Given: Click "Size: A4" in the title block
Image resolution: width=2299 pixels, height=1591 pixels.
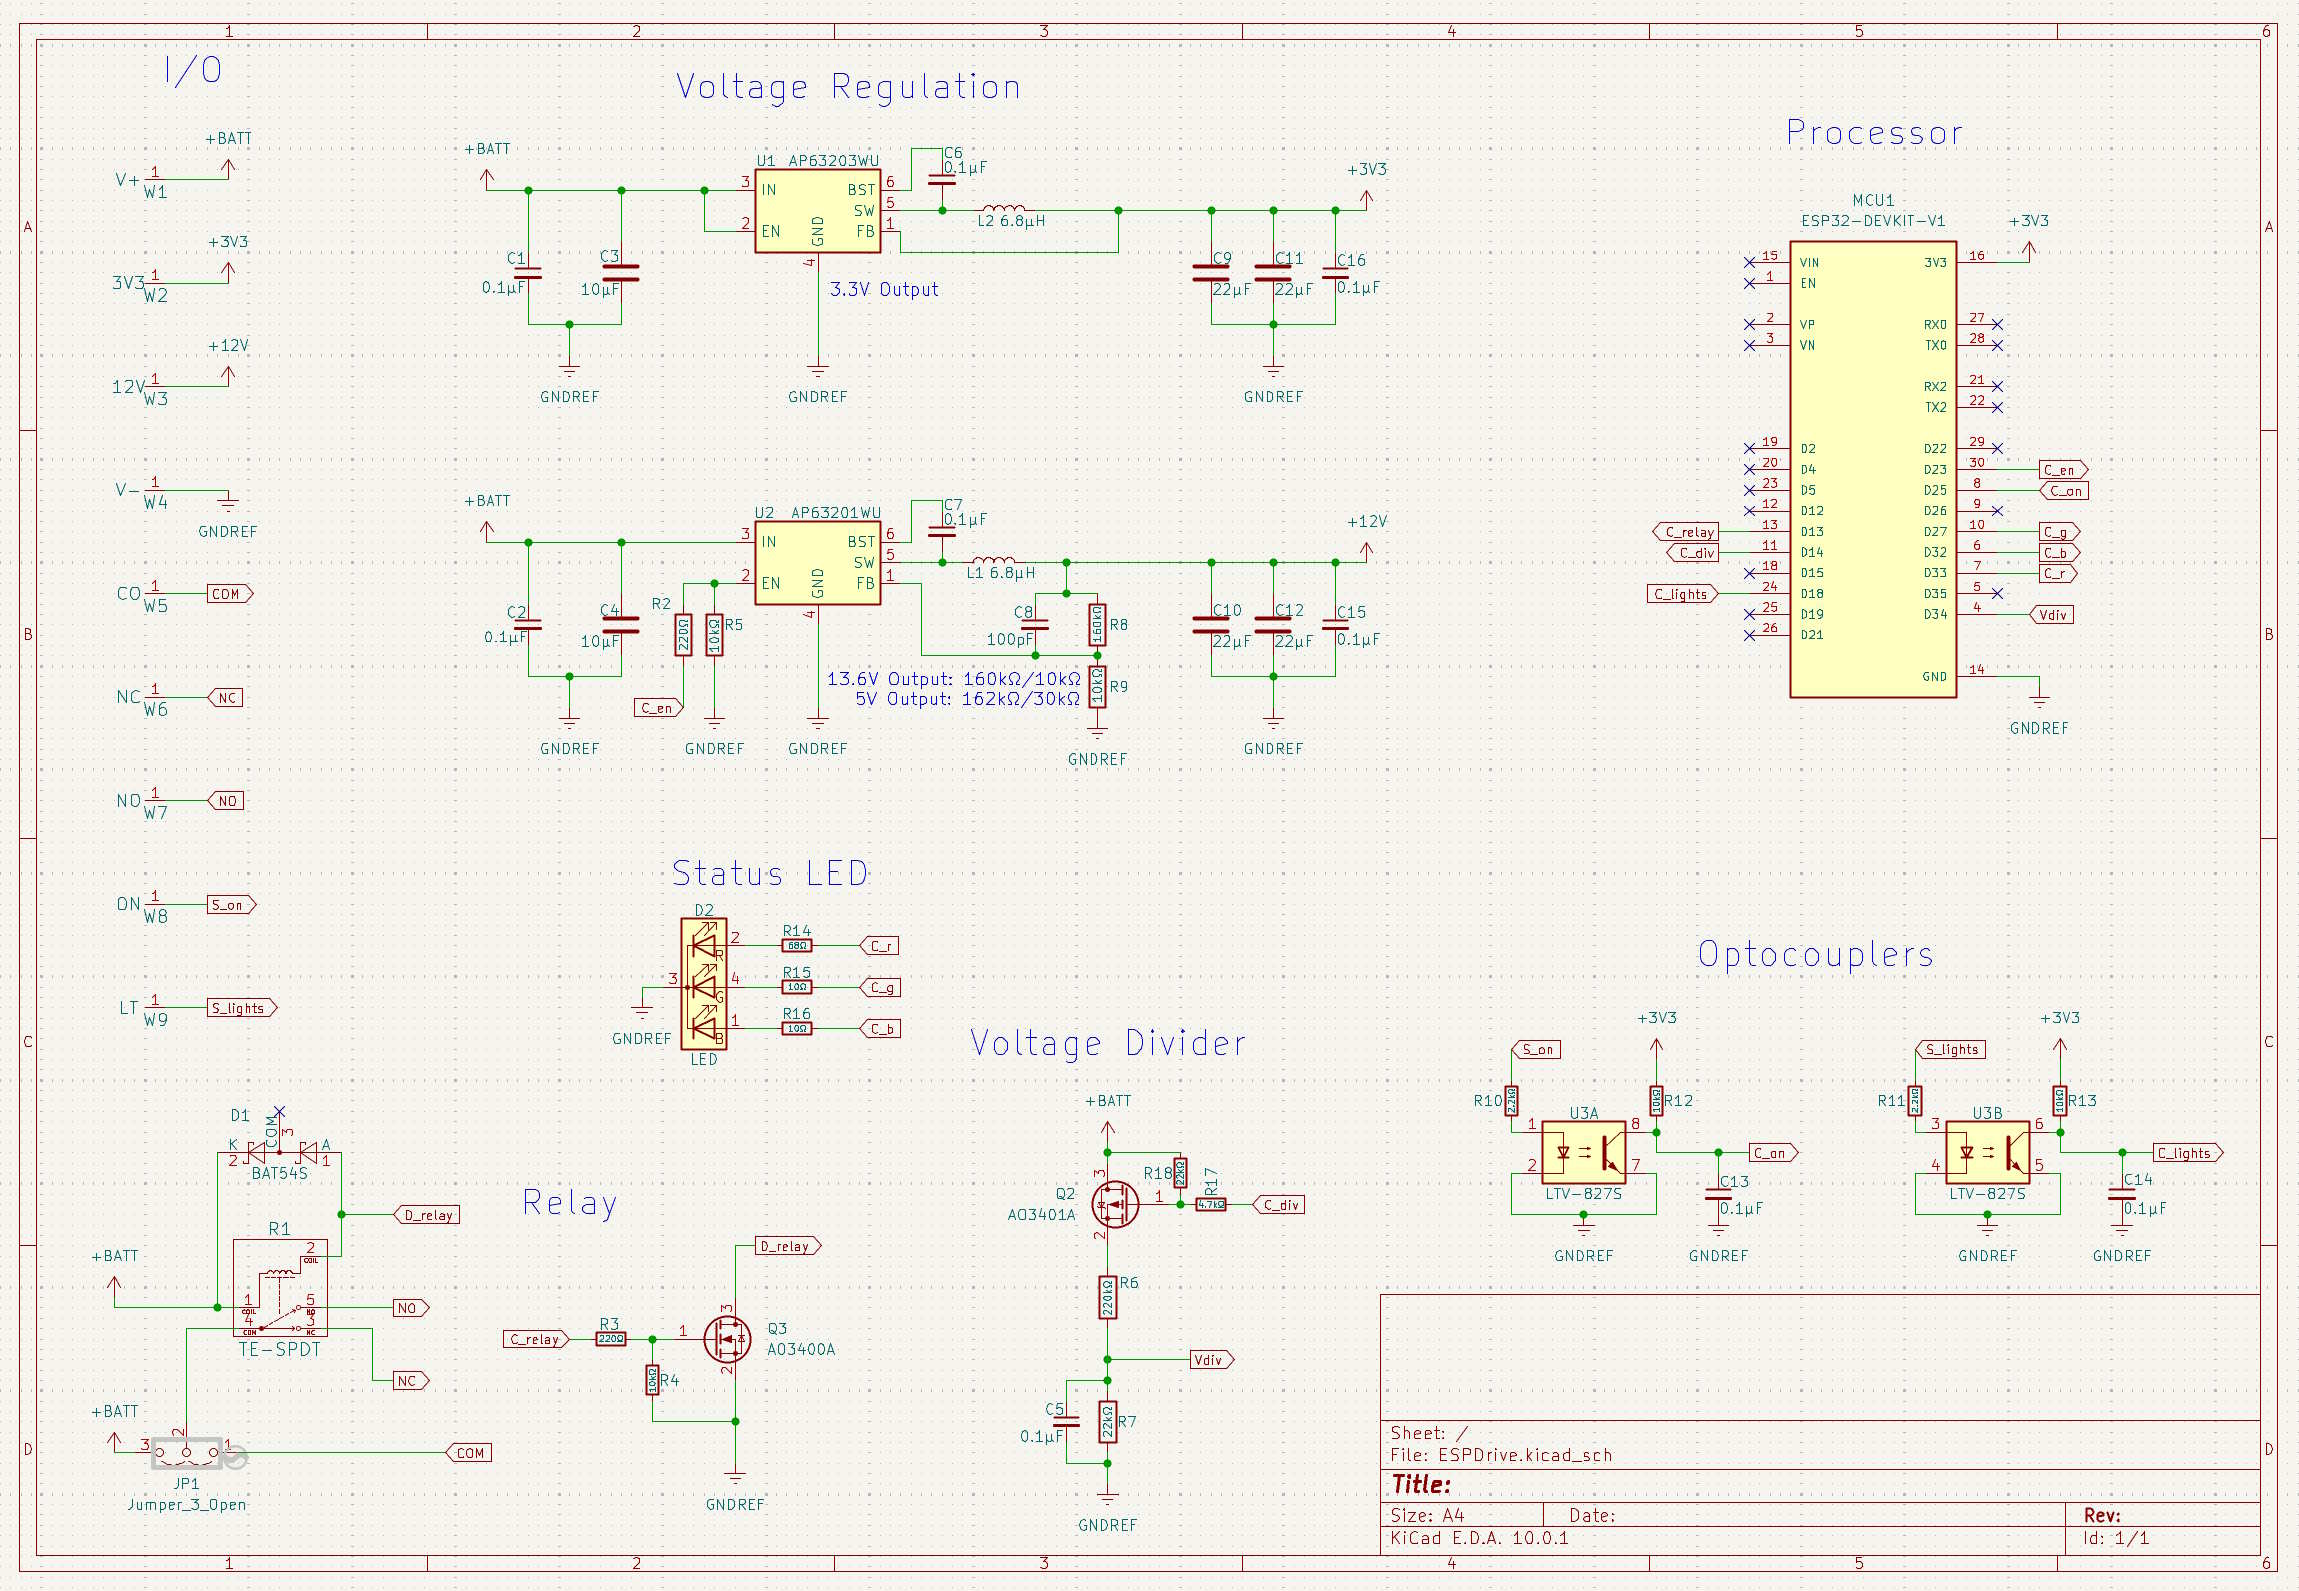Looking at the screenshot, I should (x=1427, y=1515).
